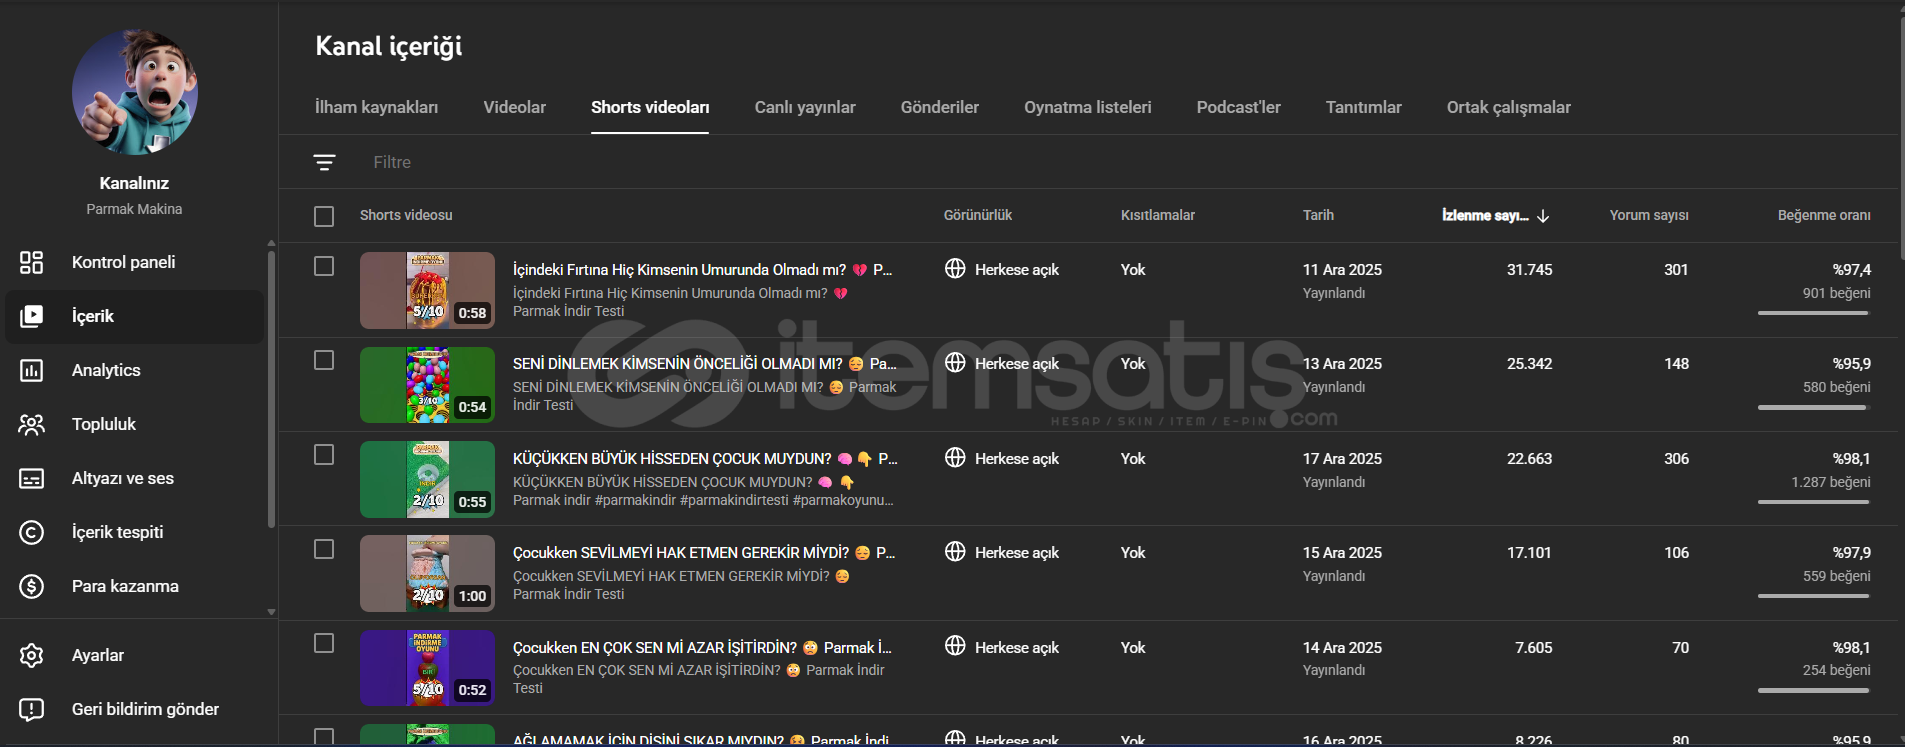Open İçerik tespiti copyright icon
1905x747 pixels.
click(31, 532)
